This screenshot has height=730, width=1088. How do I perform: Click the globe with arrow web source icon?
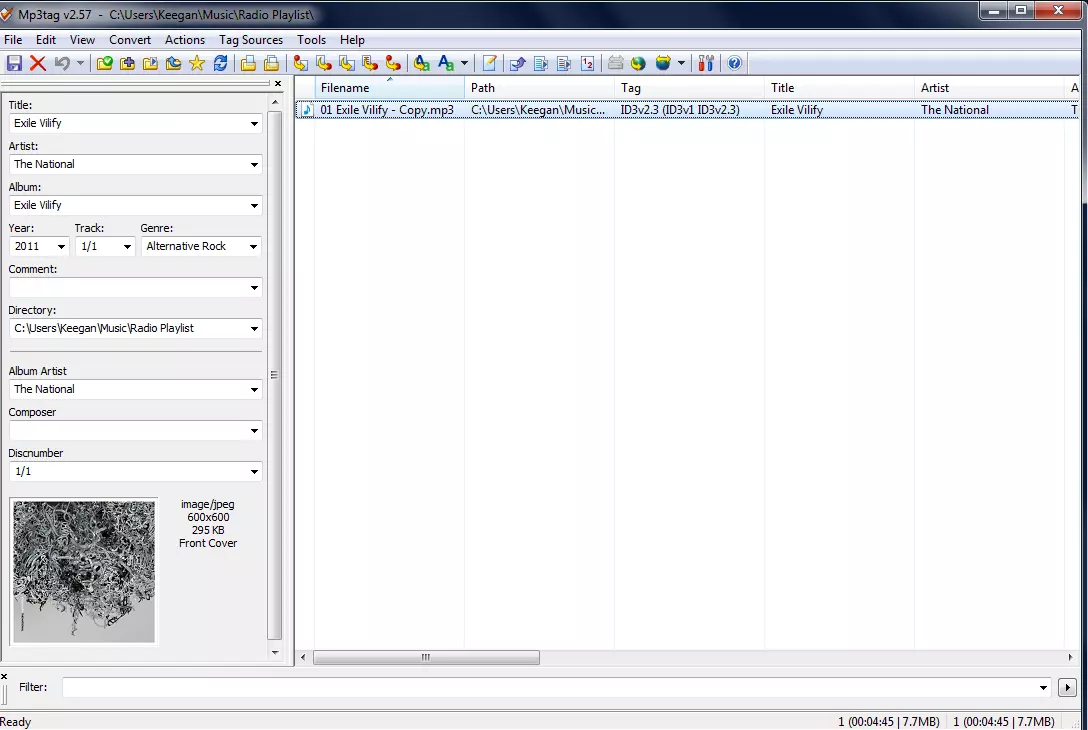tap(638, 63)
